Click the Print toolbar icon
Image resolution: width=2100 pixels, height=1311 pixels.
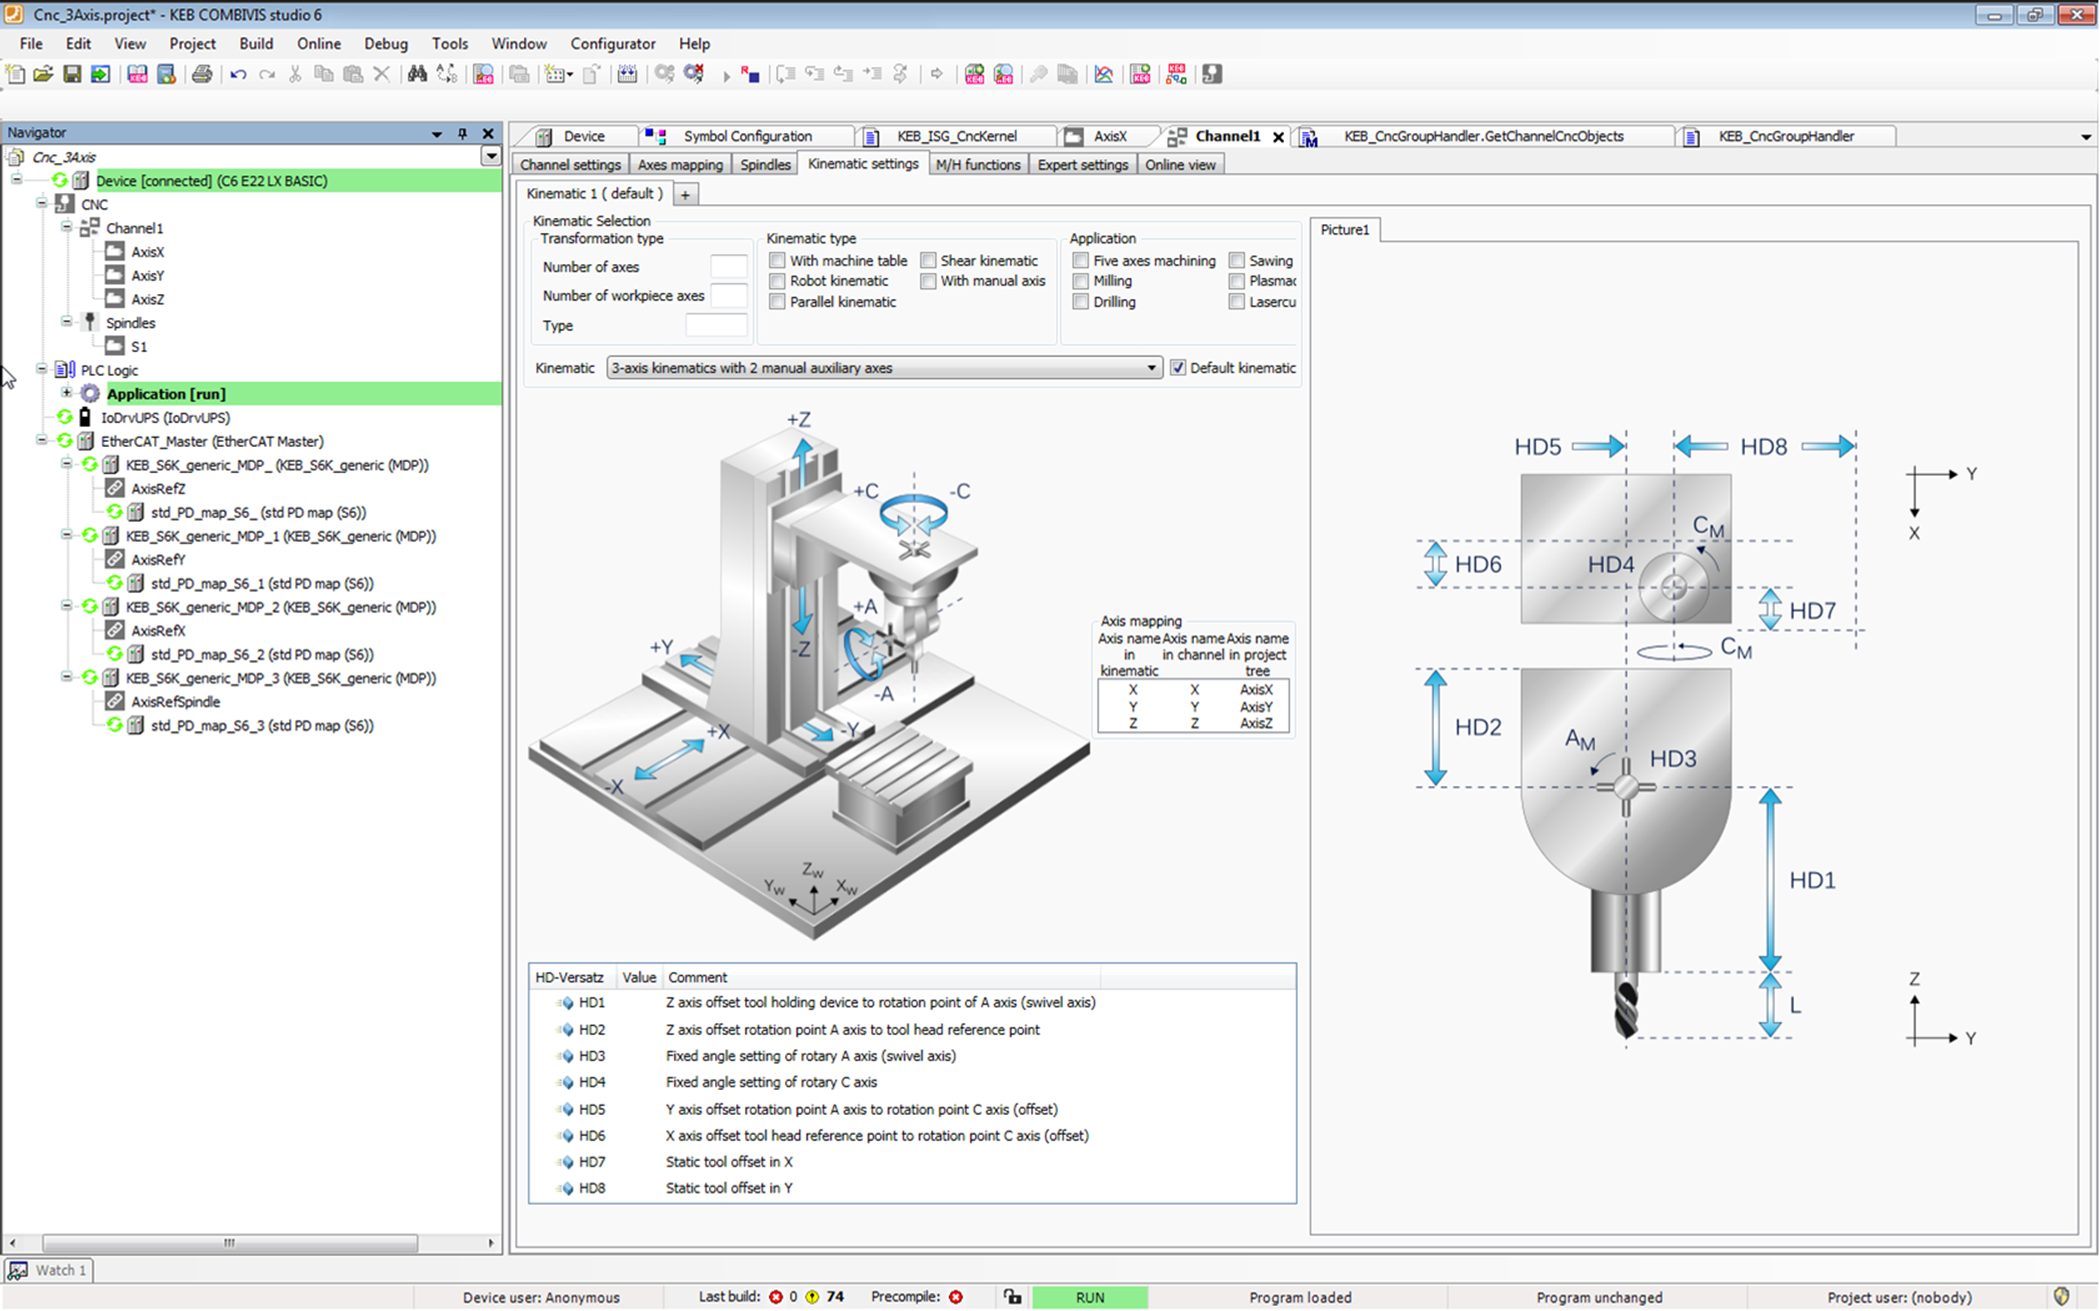(202, 74)
